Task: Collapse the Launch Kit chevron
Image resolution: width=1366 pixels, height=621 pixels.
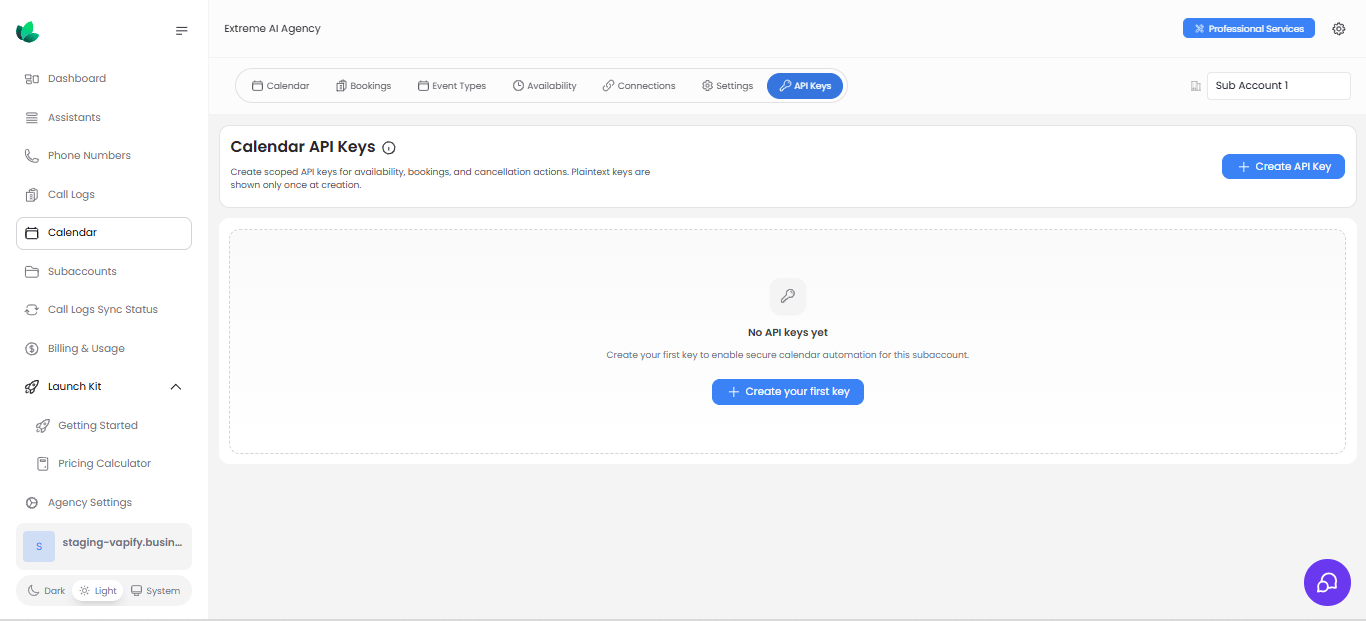Action: pos(176,387)
